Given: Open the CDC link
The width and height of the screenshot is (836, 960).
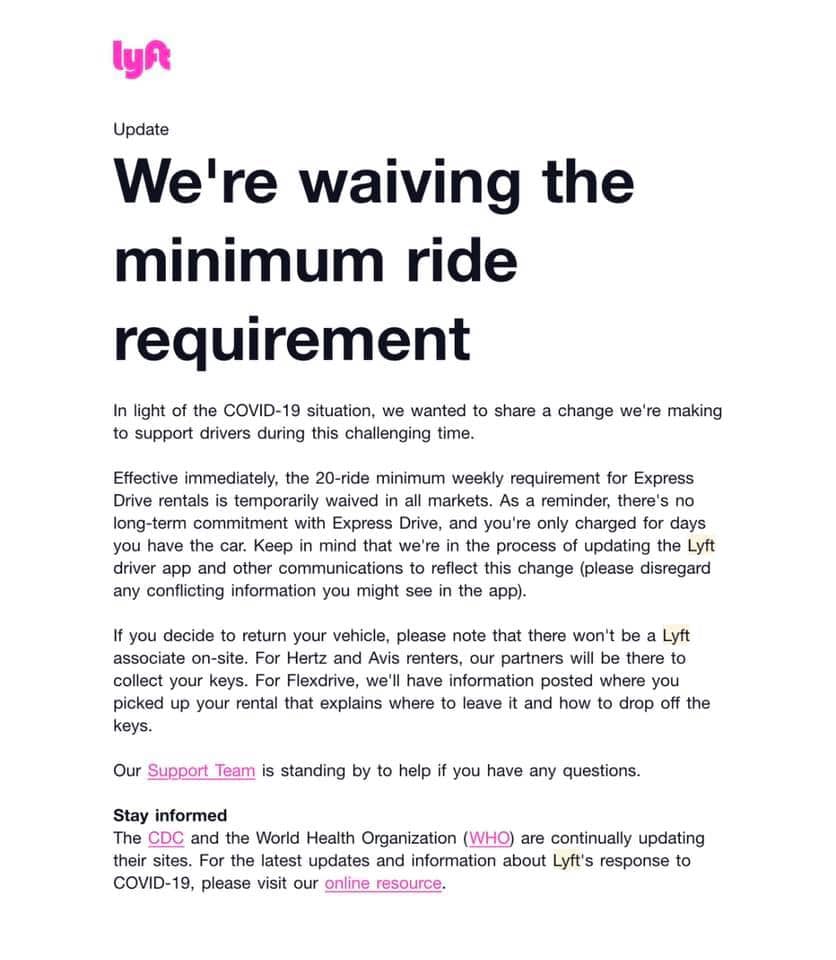Looking at the screenshot, I should 166,838.
